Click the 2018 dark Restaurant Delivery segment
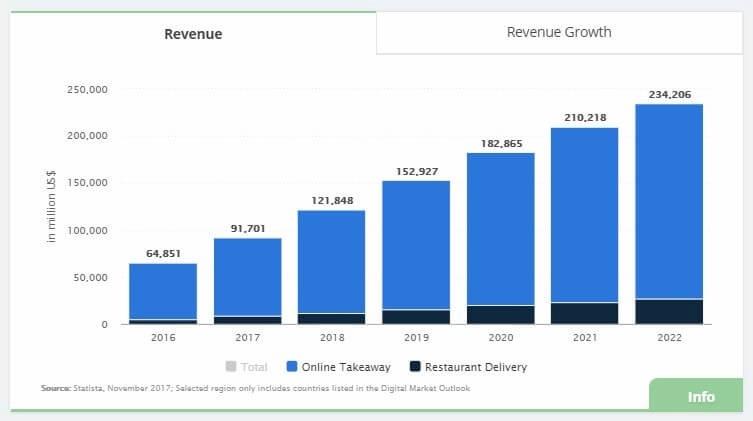 331,319
